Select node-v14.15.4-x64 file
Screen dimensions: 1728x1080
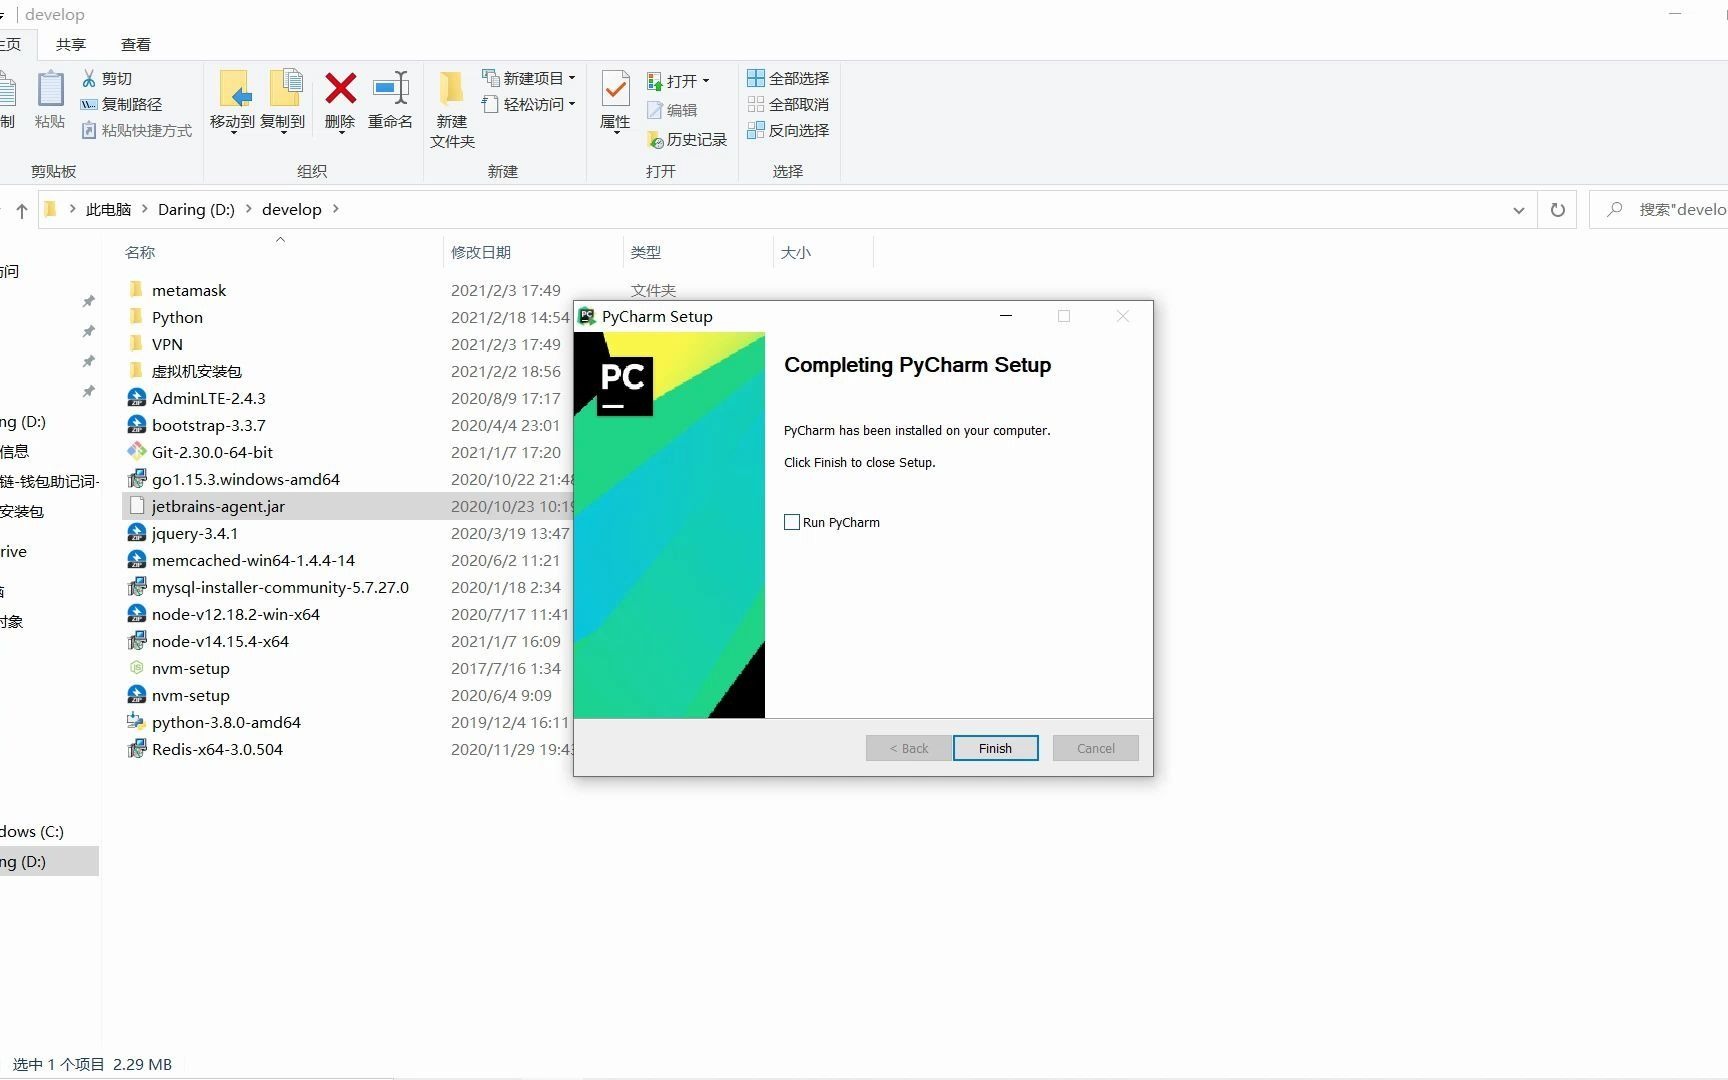(220, 641)
